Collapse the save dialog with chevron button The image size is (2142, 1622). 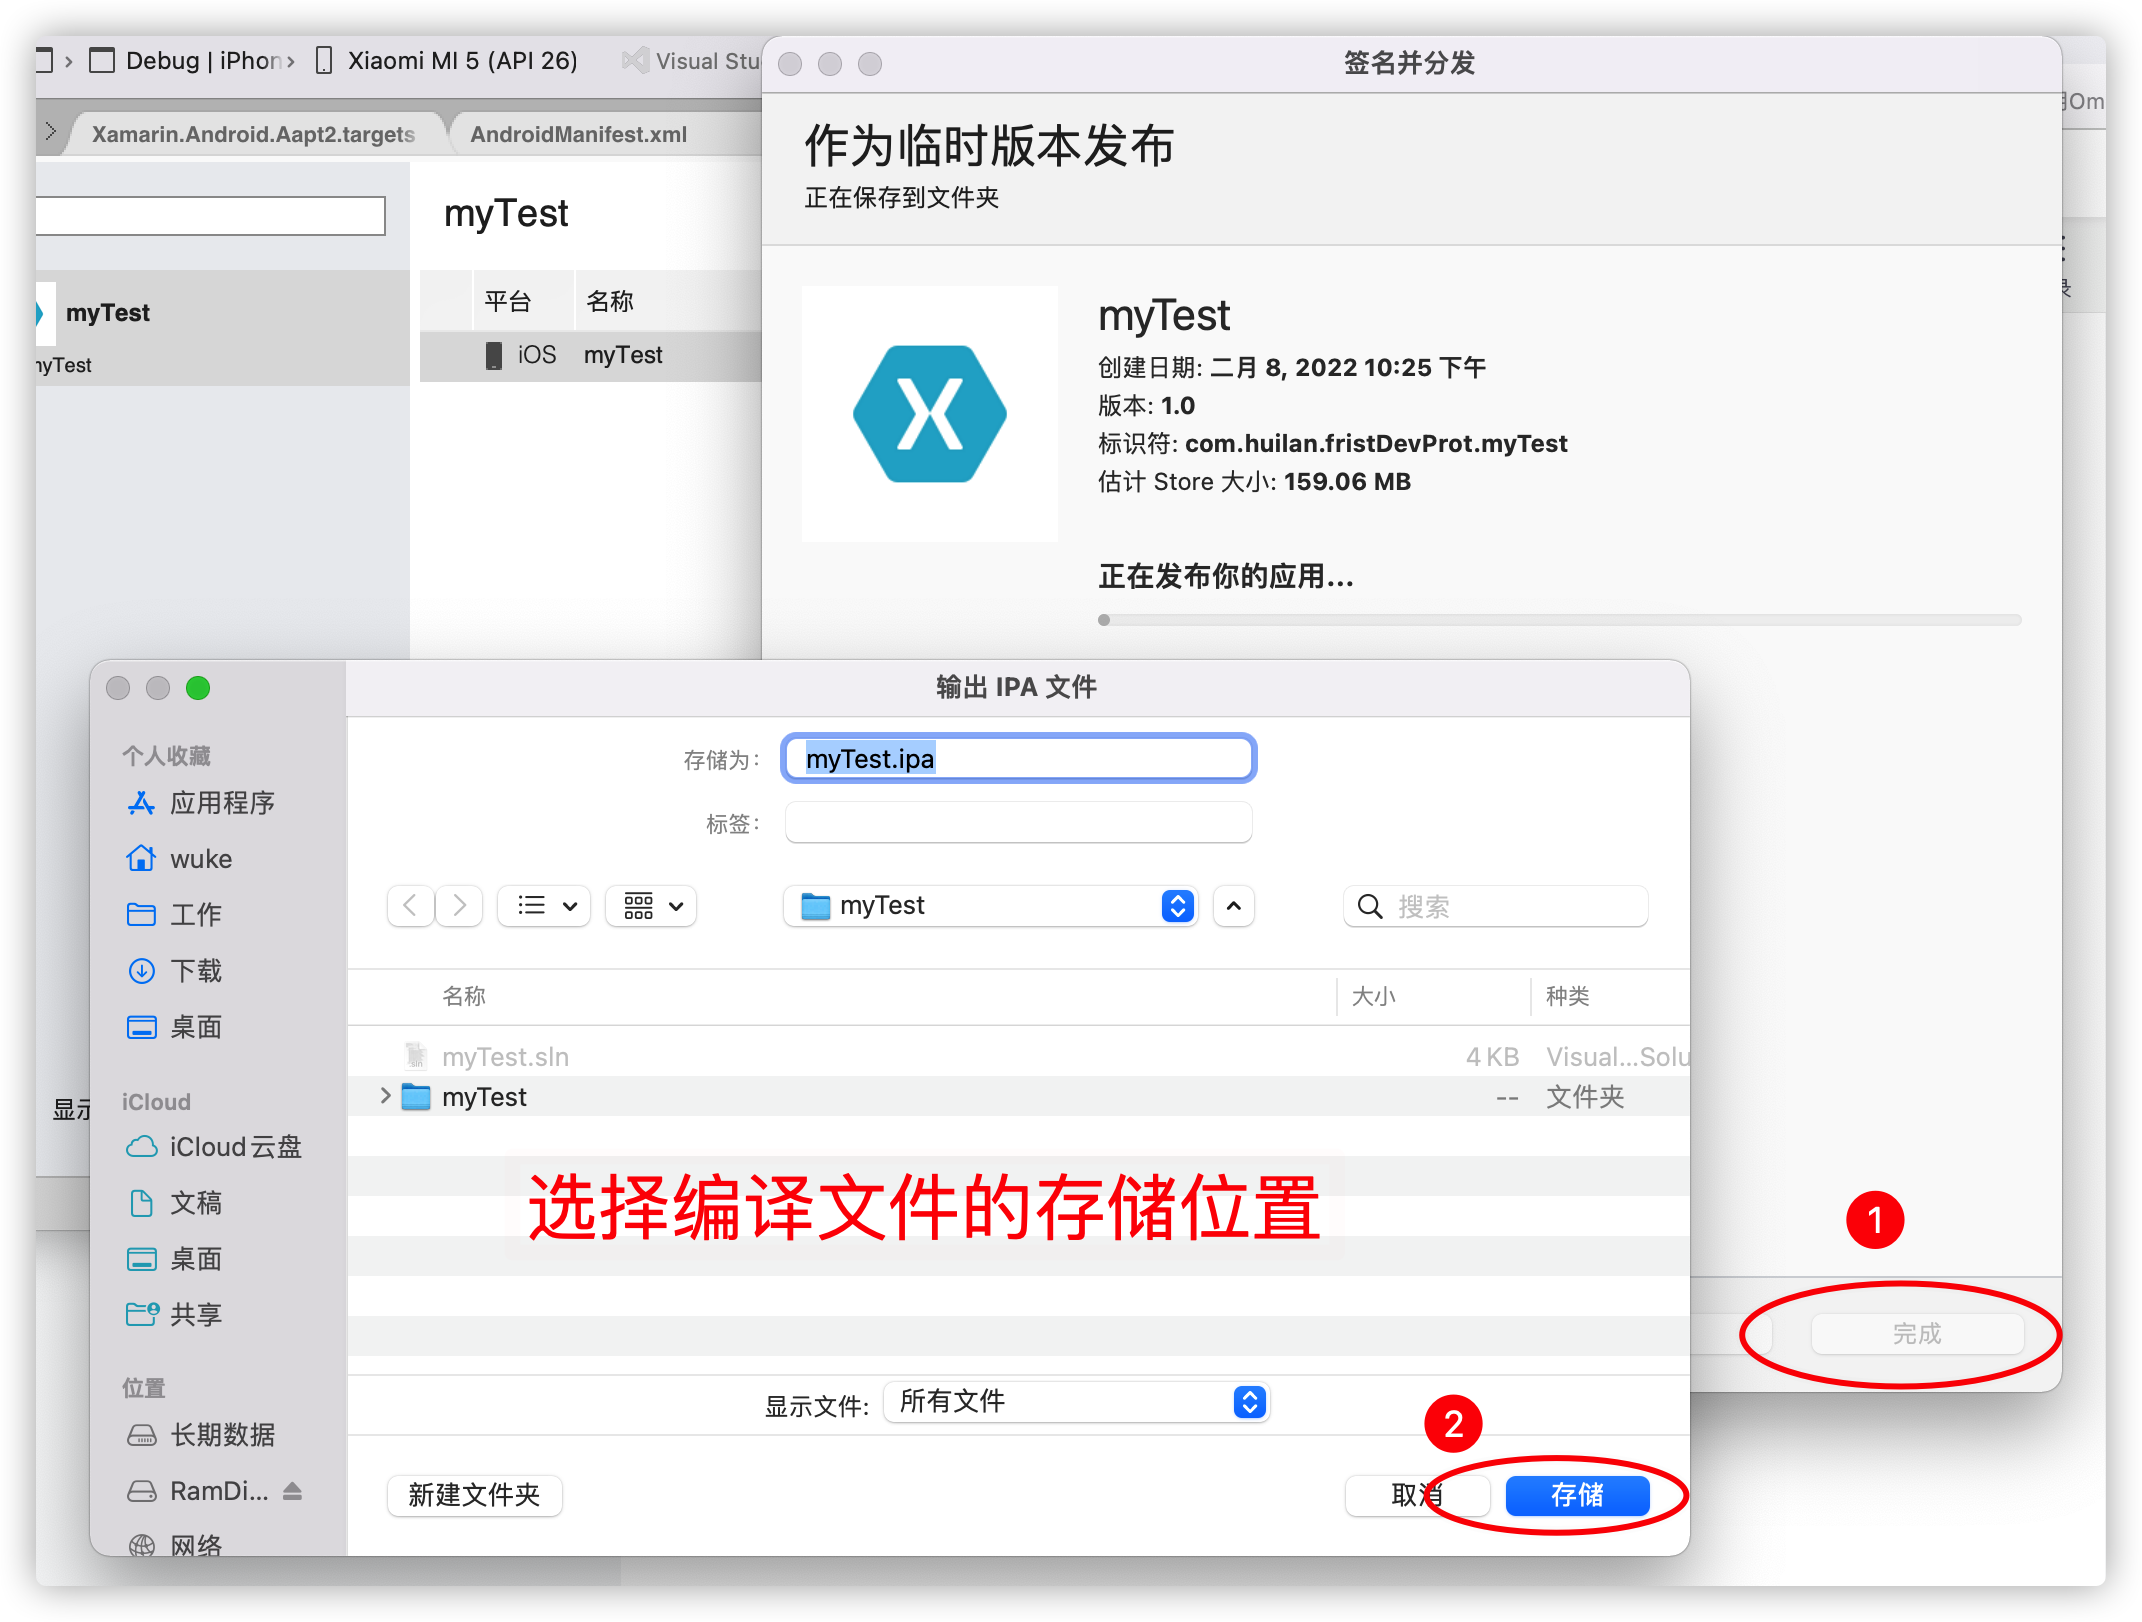click(x=1234, y=906)
